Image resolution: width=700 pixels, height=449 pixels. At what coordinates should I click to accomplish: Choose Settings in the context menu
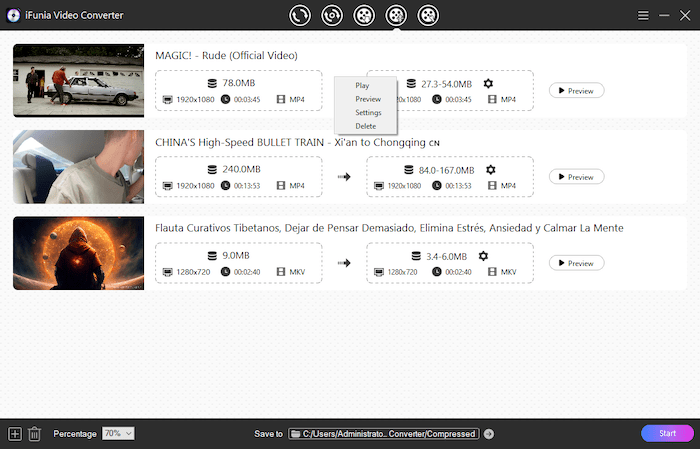[x=368, y=113]
